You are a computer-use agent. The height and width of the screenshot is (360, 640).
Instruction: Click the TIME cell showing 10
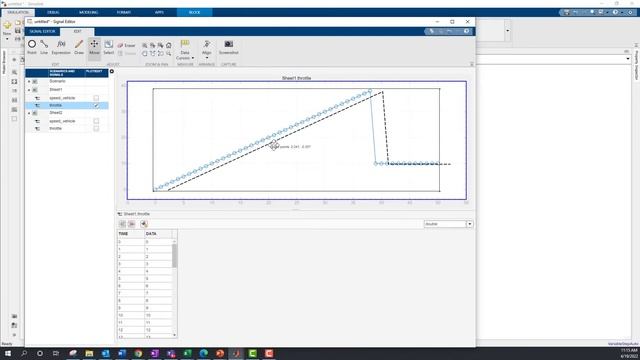[x=131, y=315]
